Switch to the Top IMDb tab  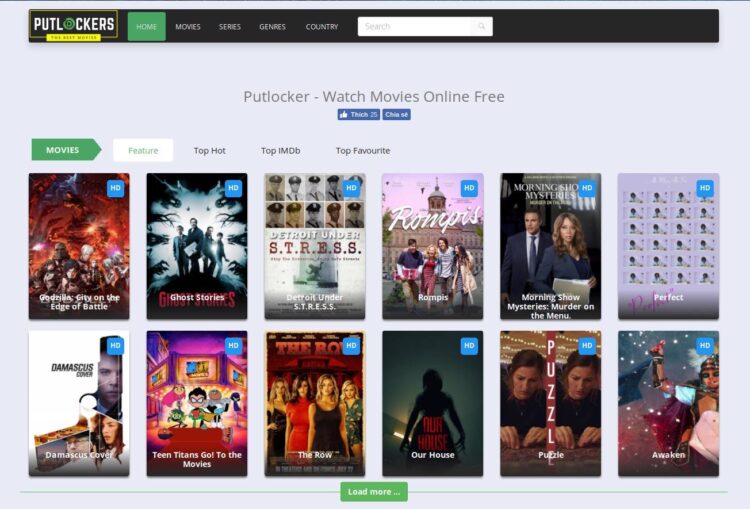click(281, 150)
